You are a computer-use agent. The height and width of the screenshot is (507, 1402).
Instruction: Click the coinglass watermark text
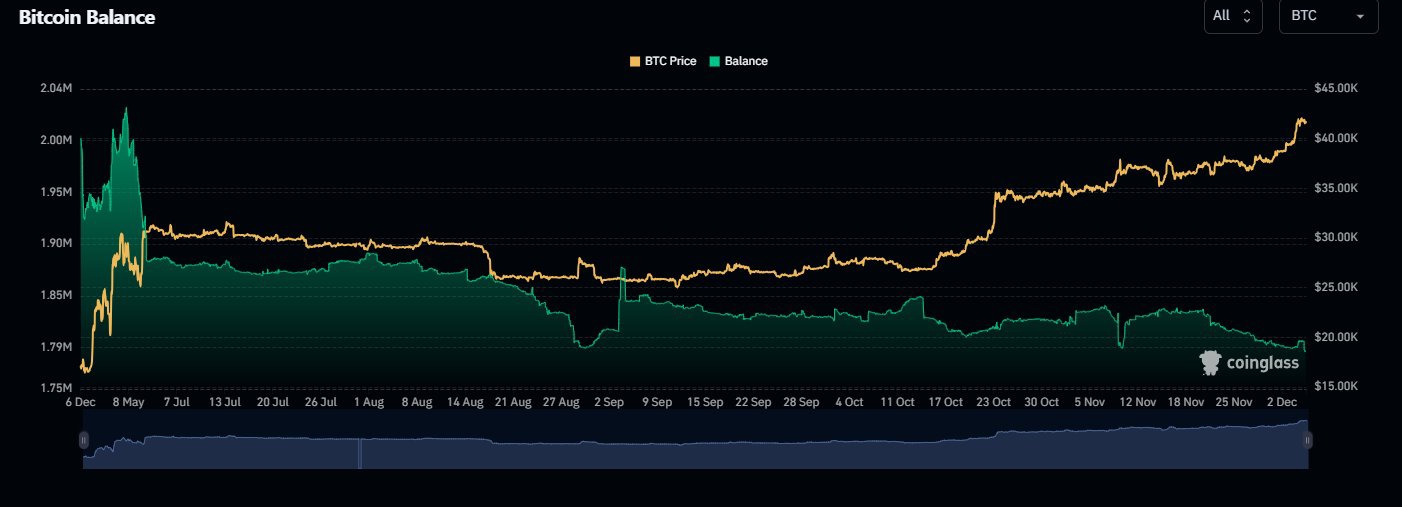(x=1263, y=363)
